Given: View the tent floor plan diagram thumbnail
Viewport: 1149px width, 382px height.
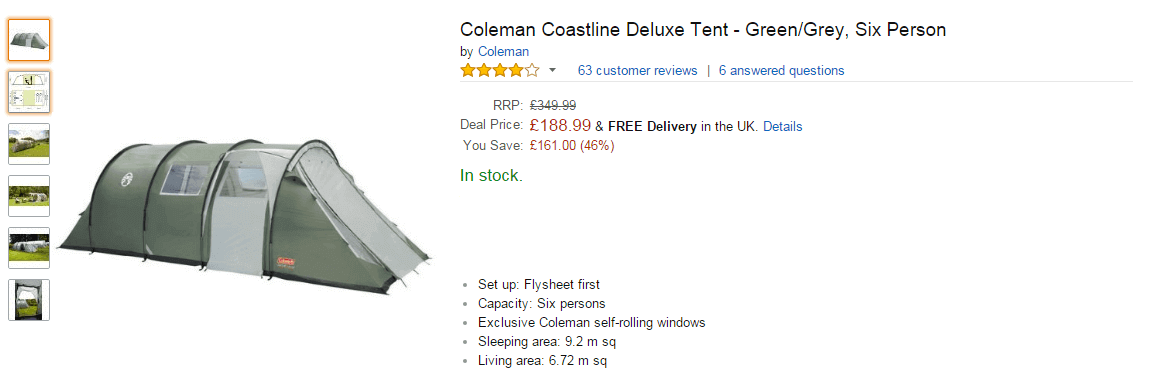Looking at the screenshot, I should pos(29,92).
